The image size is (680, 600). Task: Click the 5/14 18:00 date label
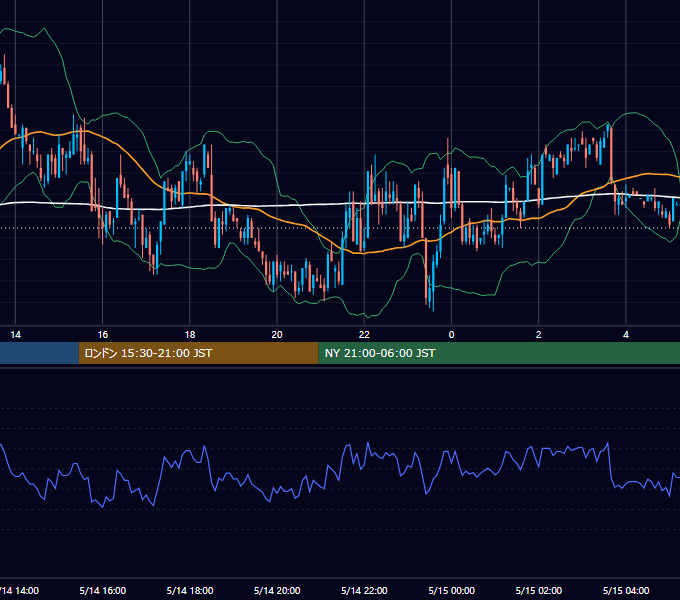tap(190, 590)
